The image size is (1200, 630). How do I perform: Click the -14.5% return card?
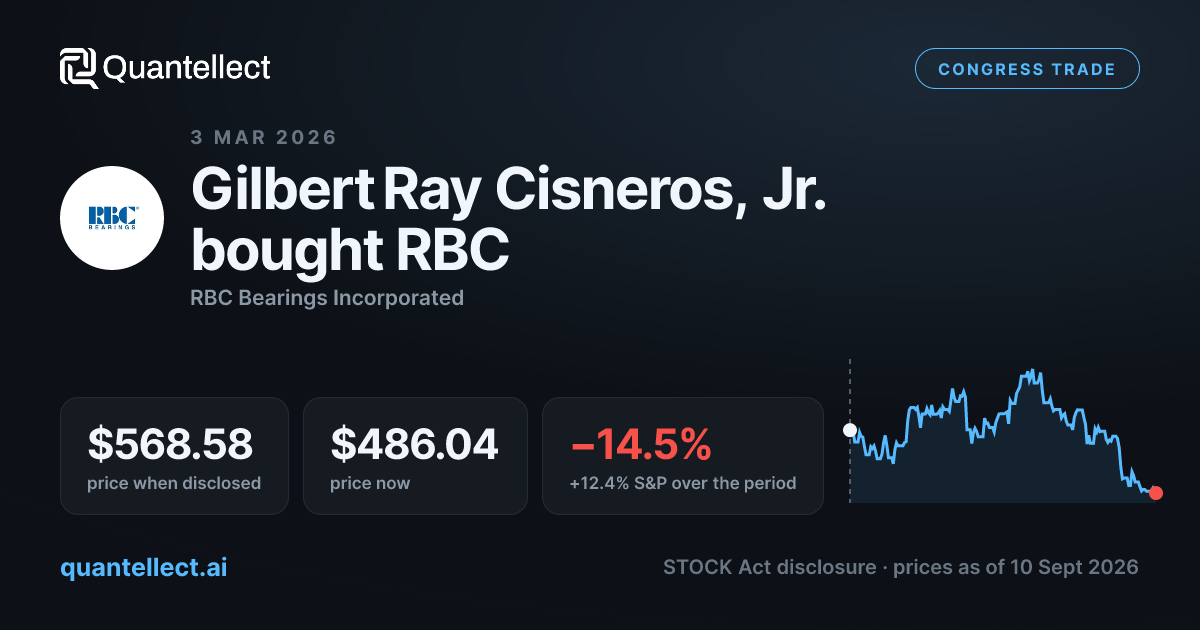tap(683, 456)
